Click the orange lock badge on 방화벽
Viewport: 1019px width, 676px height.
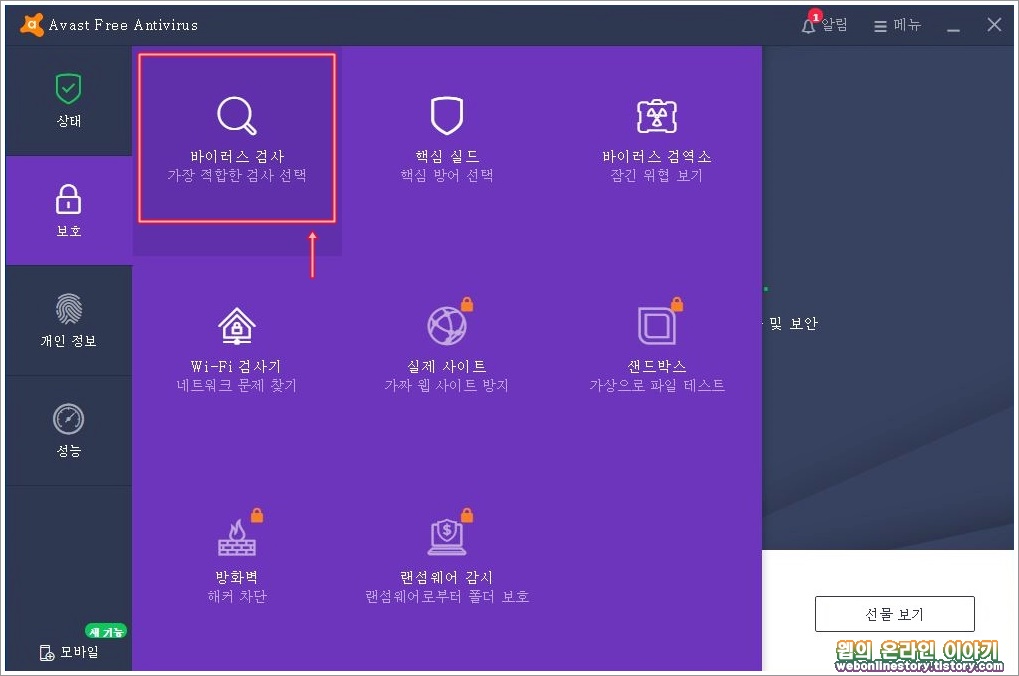[x=257, y=515]
